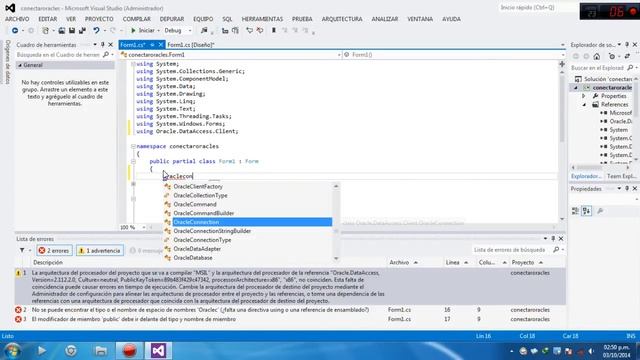Close the Cuadro de herramientas panel
Image resolution: width=640 pixels, height=360 pixels.
(111, 44)
